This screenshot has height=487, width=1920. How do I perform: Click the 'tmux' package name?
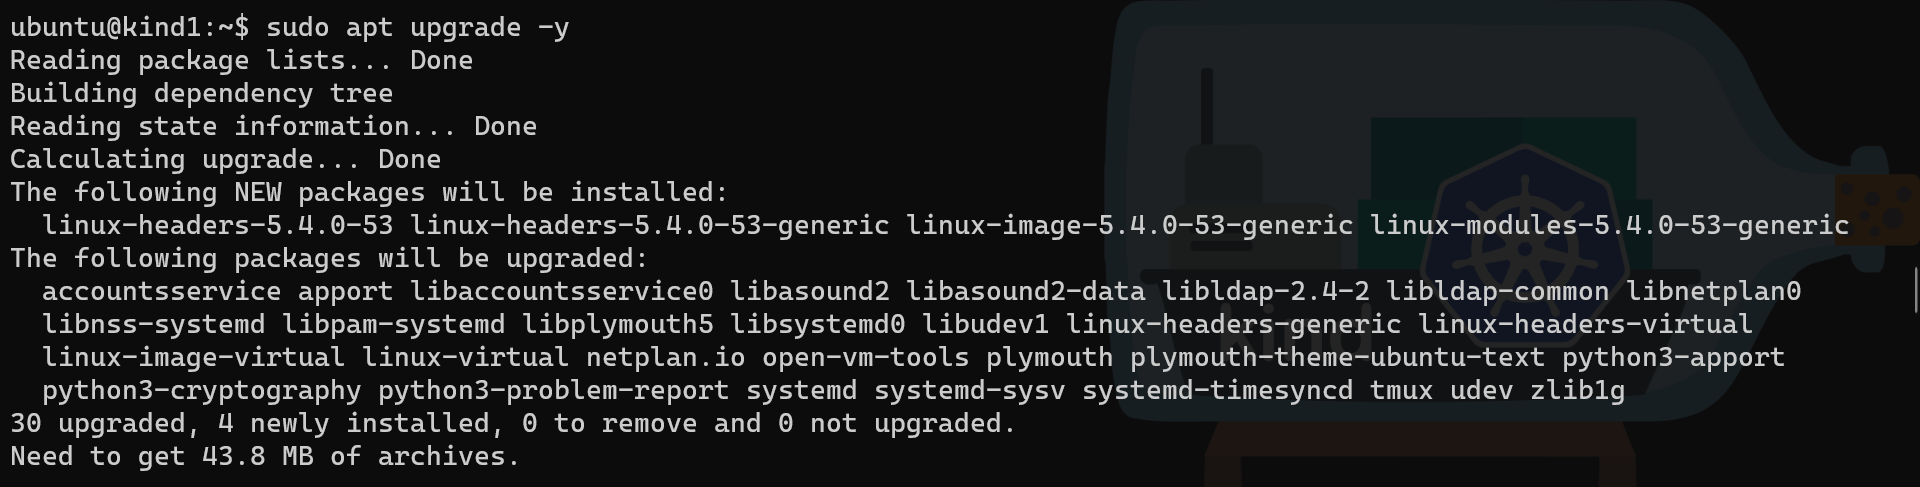pyautogui.click(x=1401, y=390)
